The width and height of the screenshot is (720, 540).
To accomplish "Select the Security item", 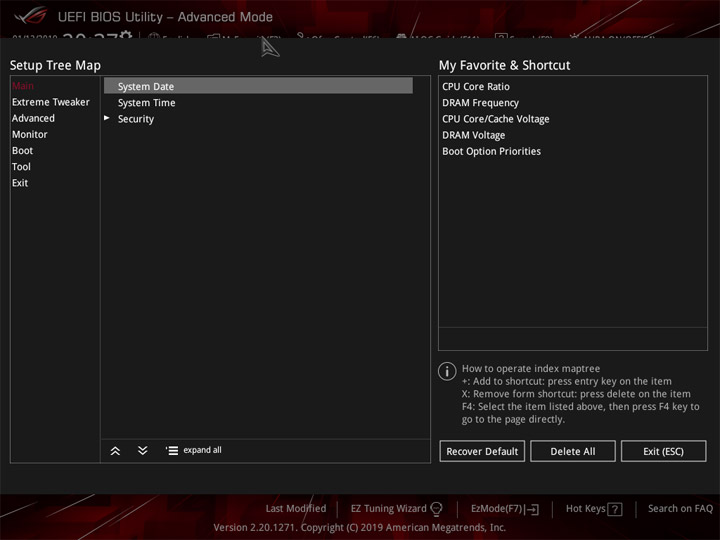I will click(136, 119).
